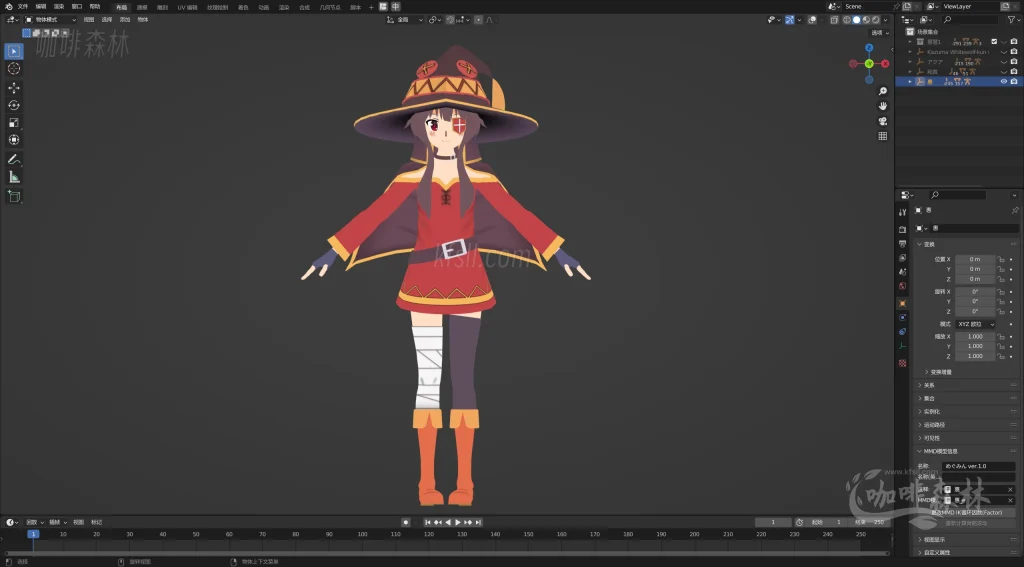Image resolution: width=1024 pixels, height=567 pixels.
Task: Click the green Y axis gizmo ball
Action: (869, 64)
